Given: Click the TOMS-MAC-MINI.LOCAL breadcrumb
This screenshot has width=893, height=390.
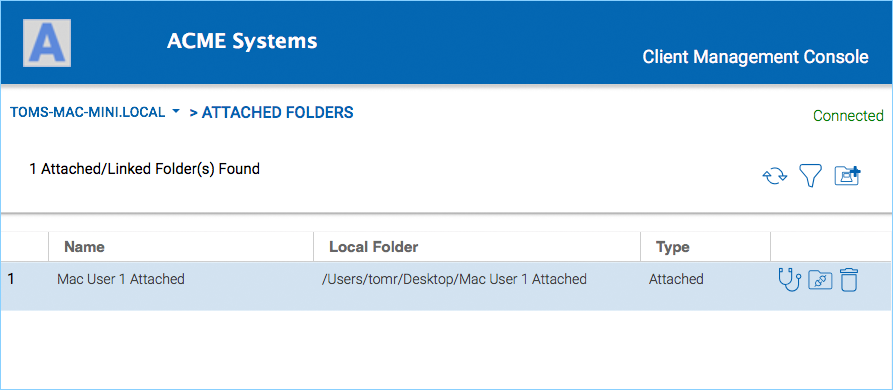Looking at the screenshot, I should click(88, 112).
